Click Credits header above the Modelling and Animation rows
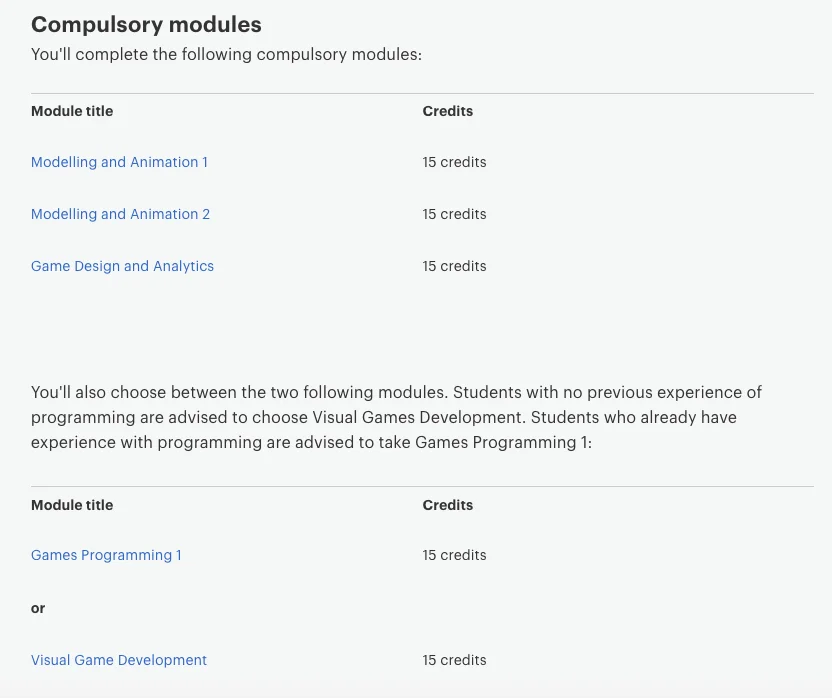 448,111
